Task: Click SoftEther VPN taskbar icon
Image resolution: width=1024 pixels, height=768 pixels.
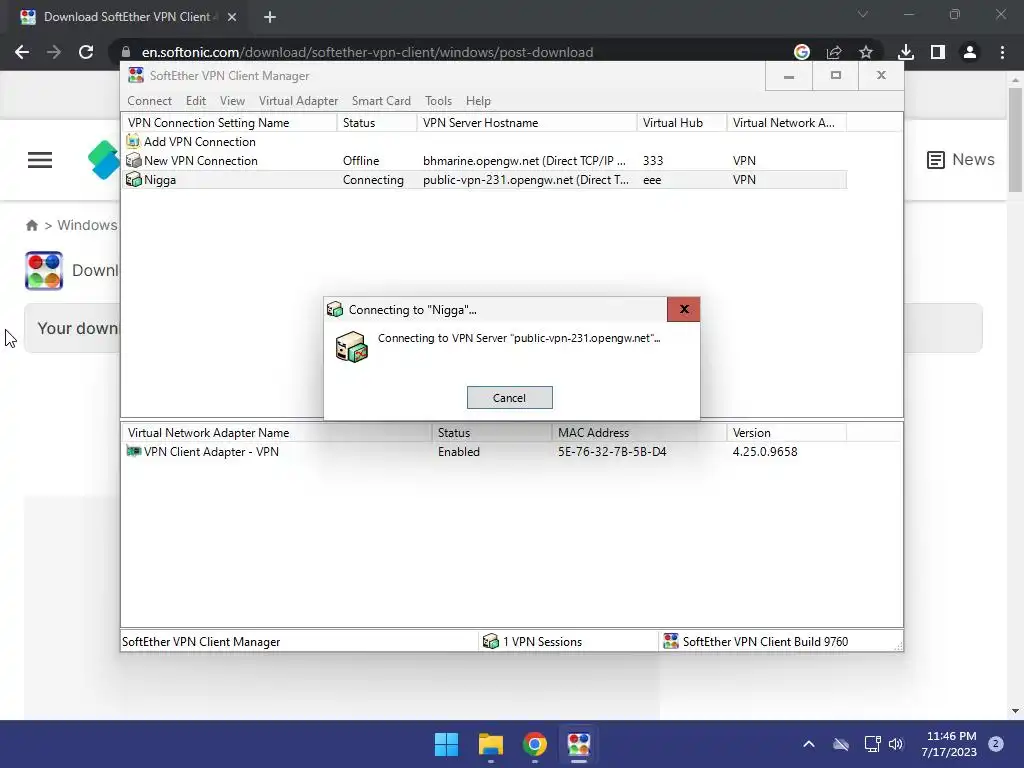Action: point(579,744)
